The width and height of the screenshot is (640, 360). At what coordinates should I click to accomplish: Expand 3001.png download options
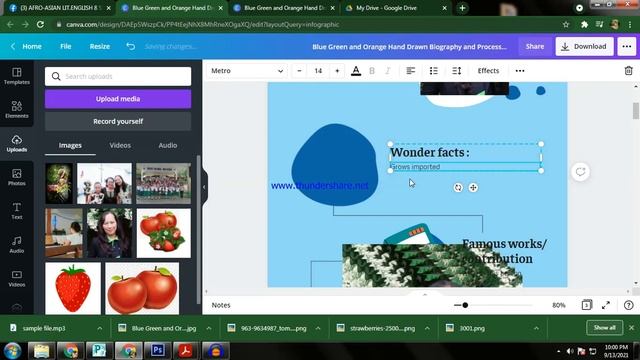(x=536, y=328)
